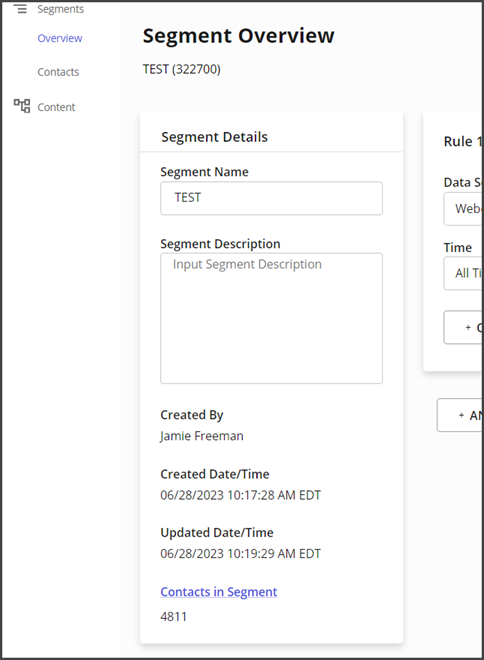Image resolution: width=484 pixels, height=660 pixels.
Task: Select the Segment Details card header
Action: (x=214, y=137)
